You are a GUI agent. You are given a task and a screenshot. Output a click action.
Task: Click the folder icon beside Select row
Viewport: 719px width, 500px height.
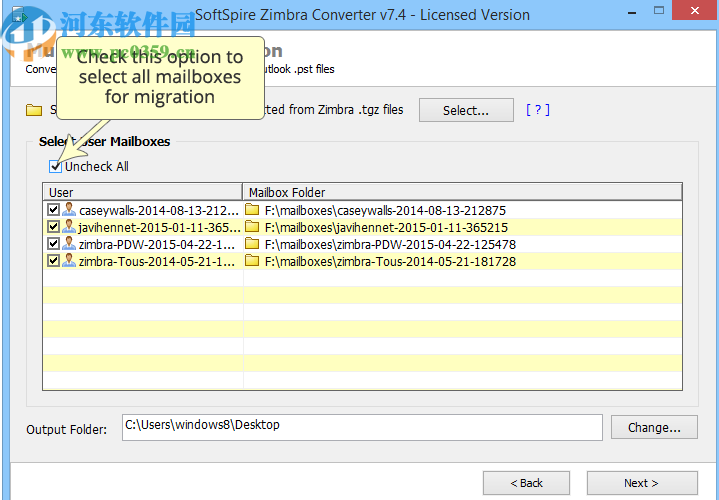[x=34, y=110]
